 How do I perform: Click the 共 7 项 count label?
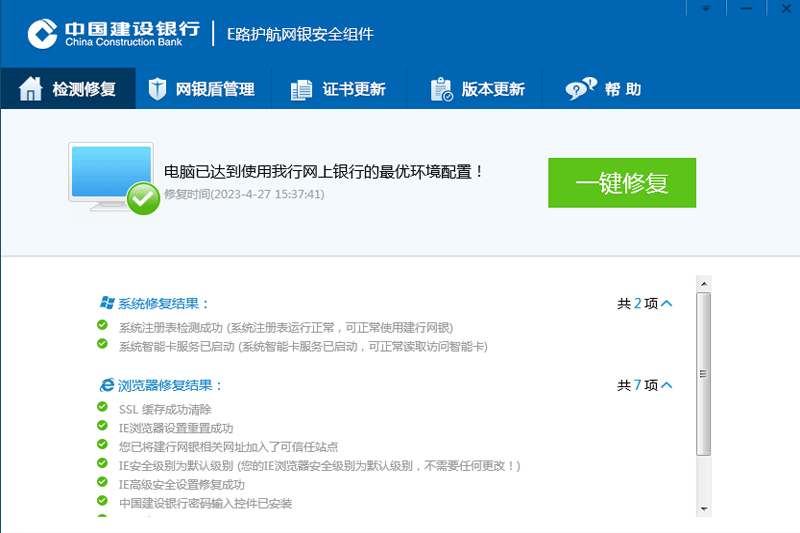tap(638, 385)
